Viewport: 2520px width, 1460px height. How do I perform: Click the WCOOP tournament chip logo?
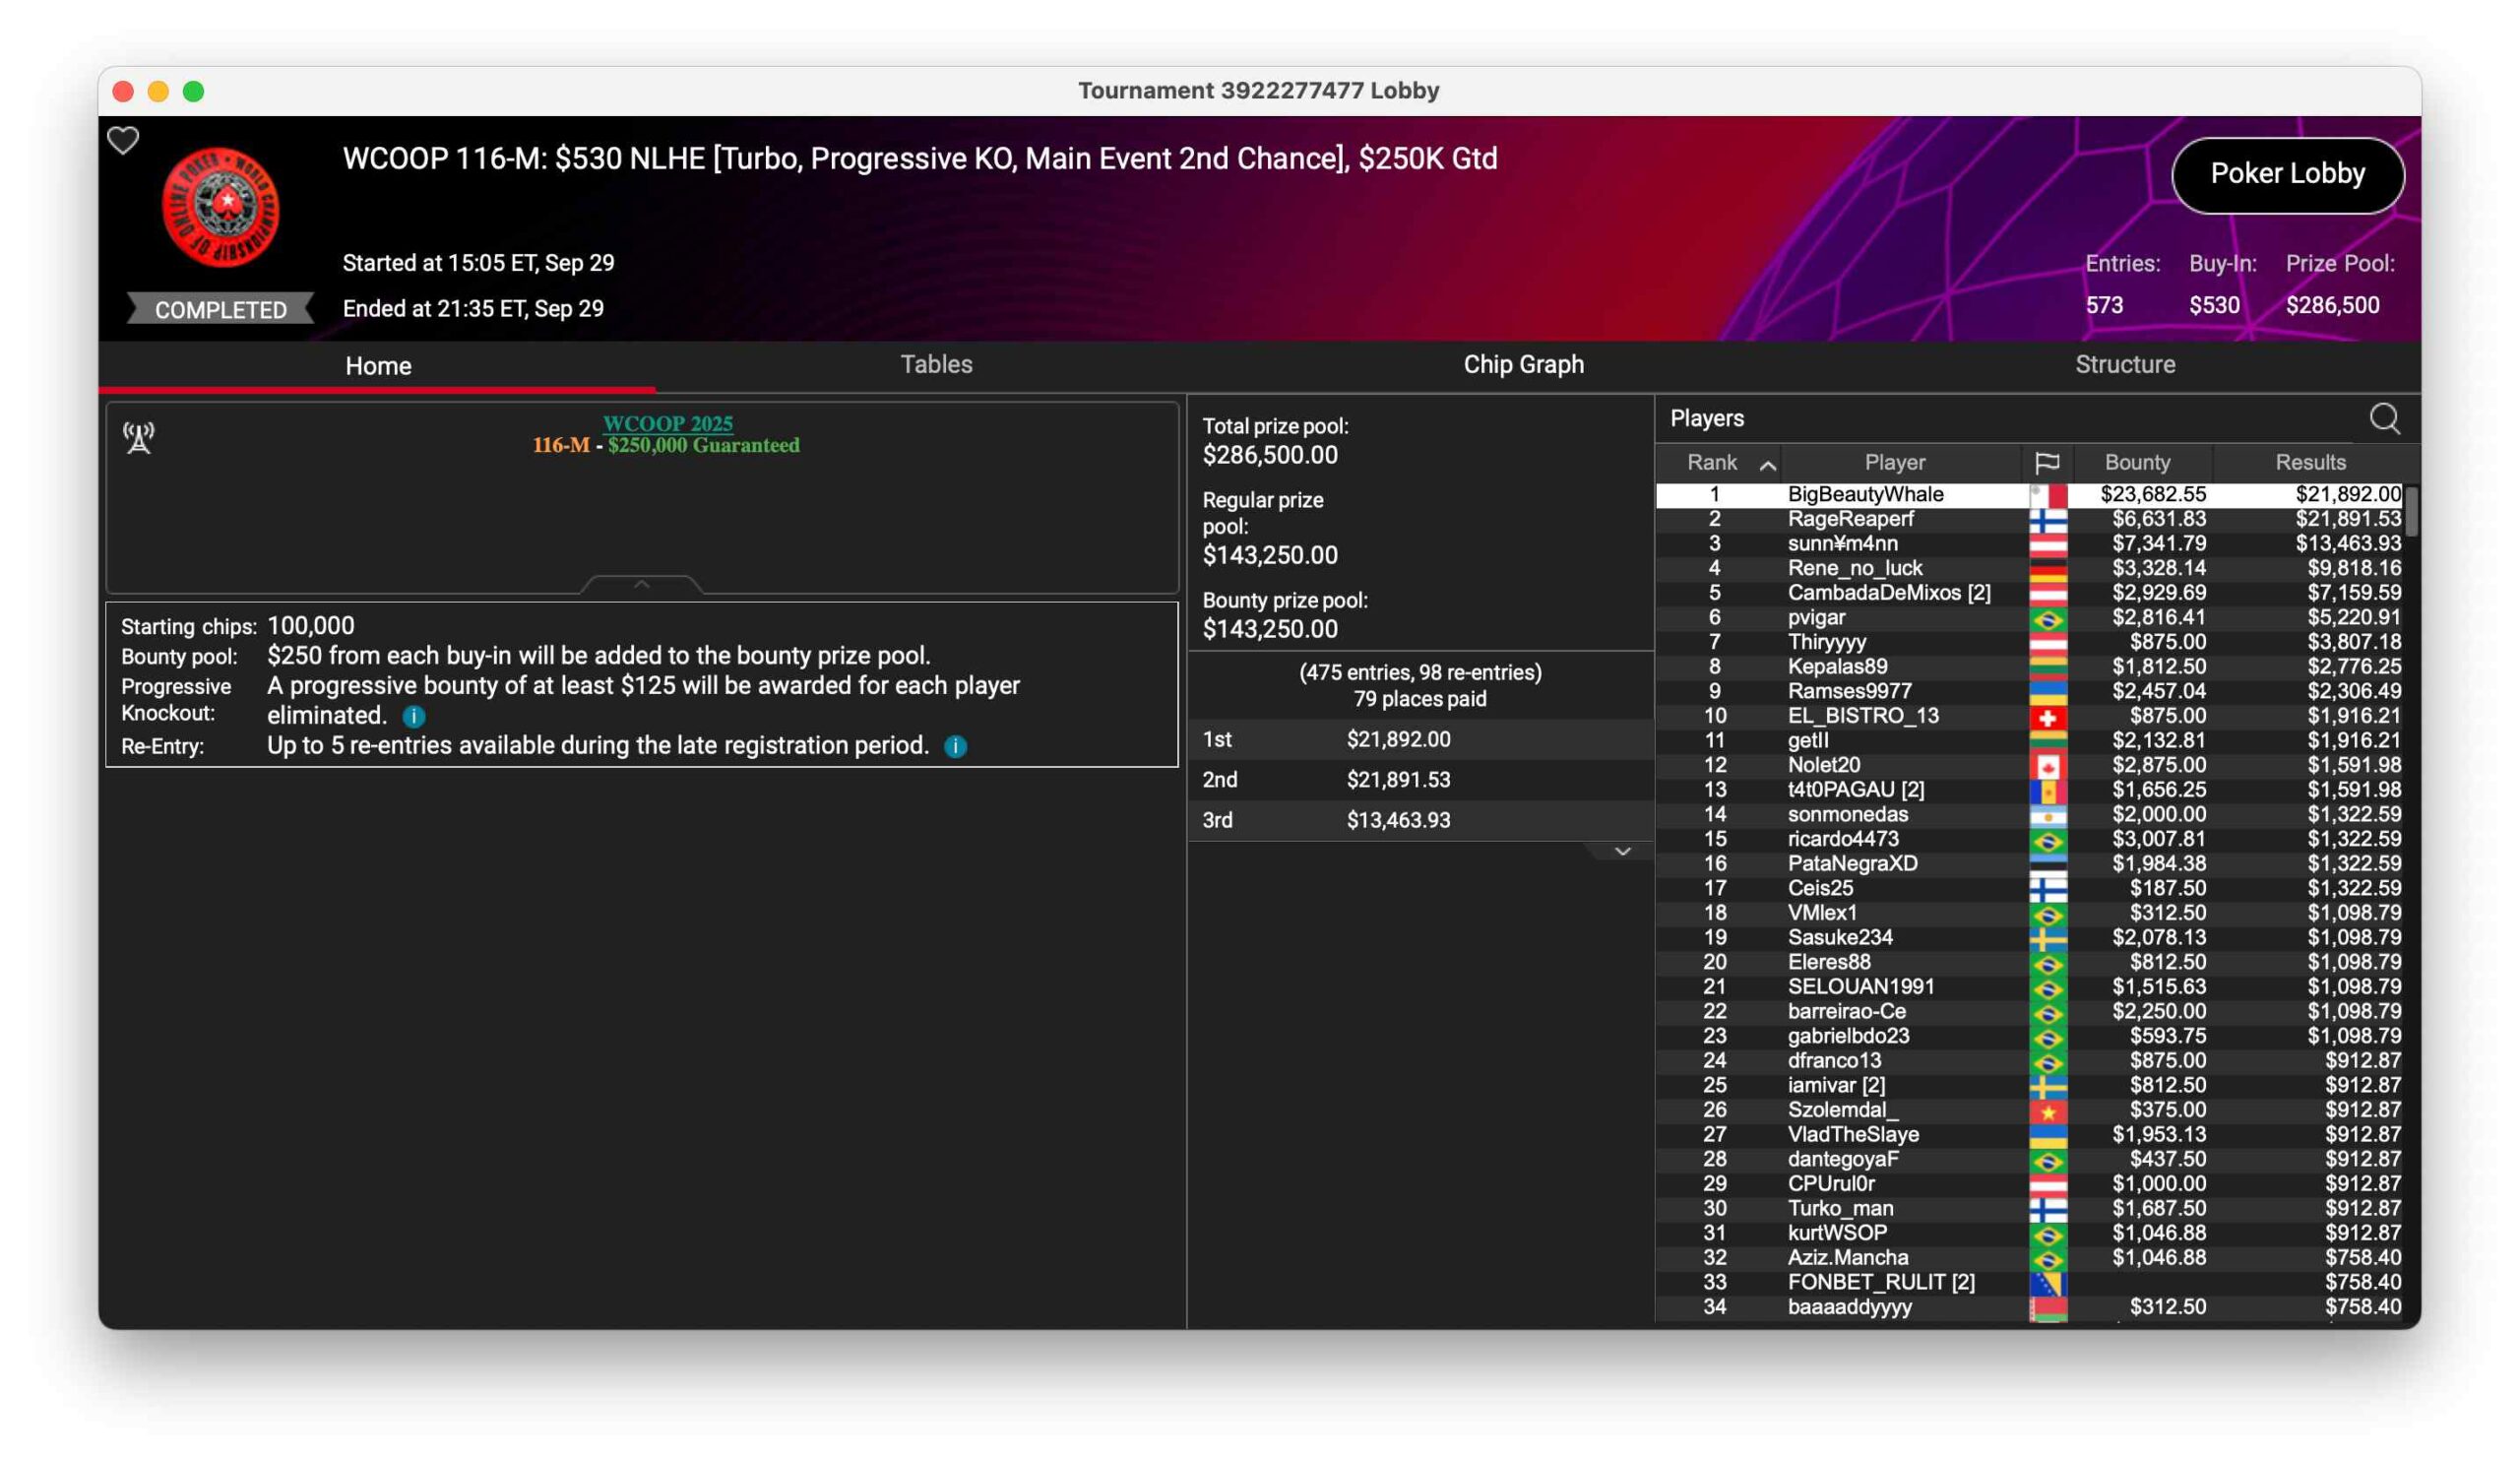221,208
